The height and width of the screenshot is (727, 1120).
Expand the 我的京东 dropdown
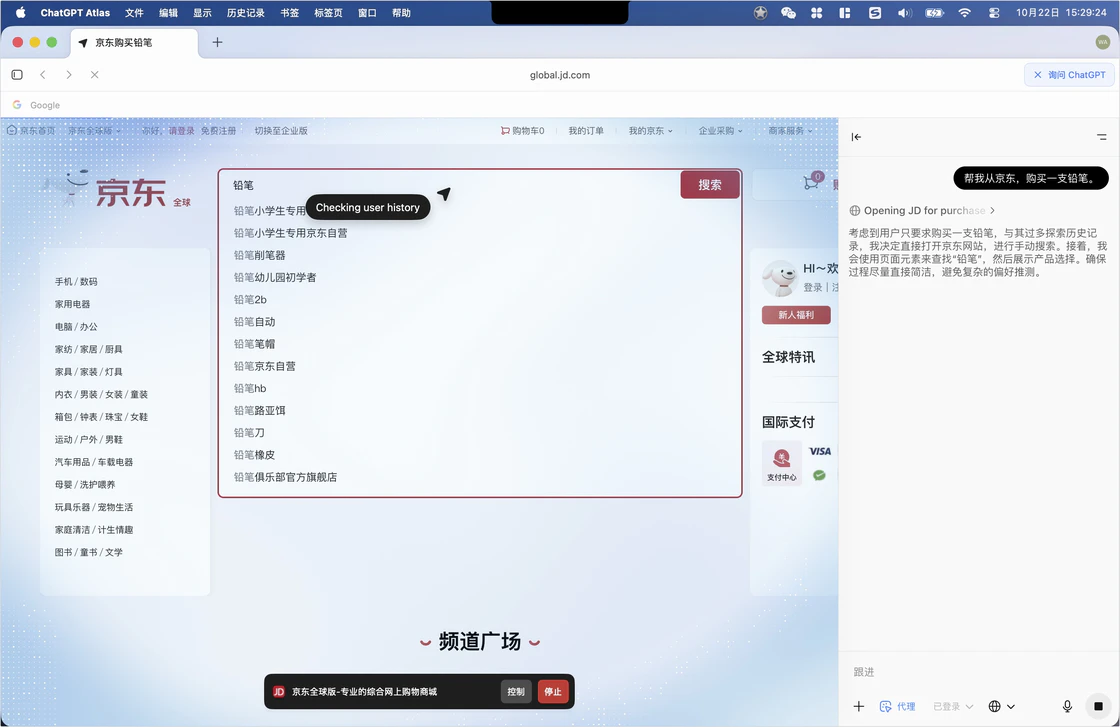(651, 130)
